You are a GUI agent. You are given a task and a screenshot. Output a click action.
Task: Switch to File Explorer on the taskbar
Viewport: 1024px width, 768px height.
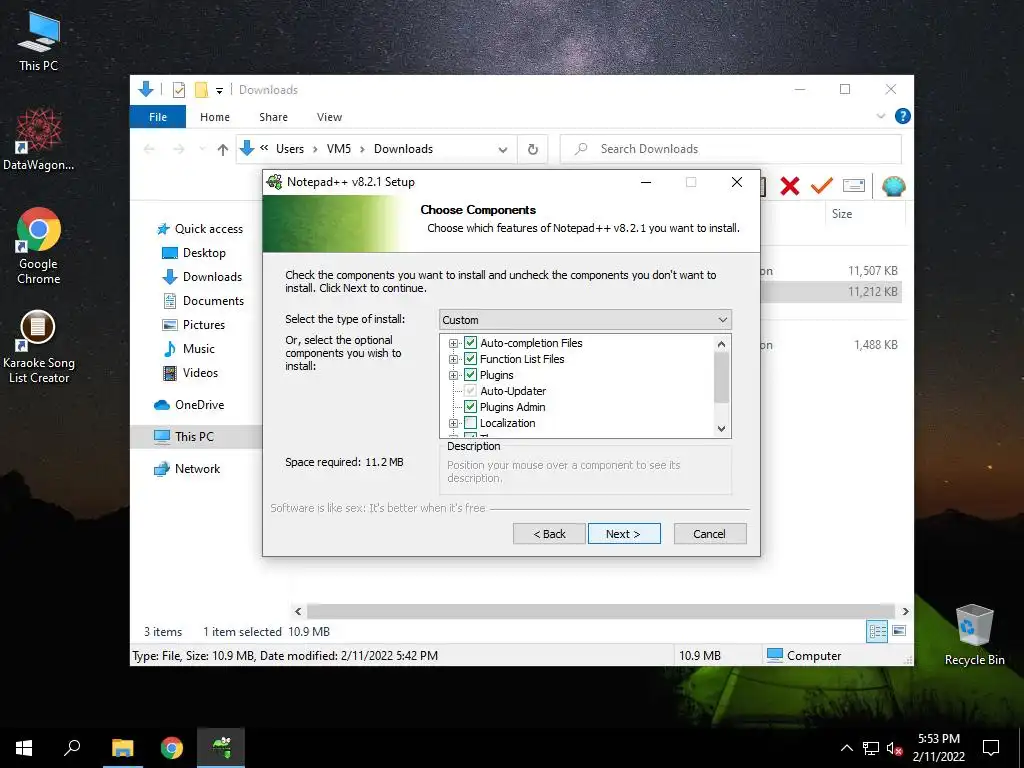pos(122,748)
